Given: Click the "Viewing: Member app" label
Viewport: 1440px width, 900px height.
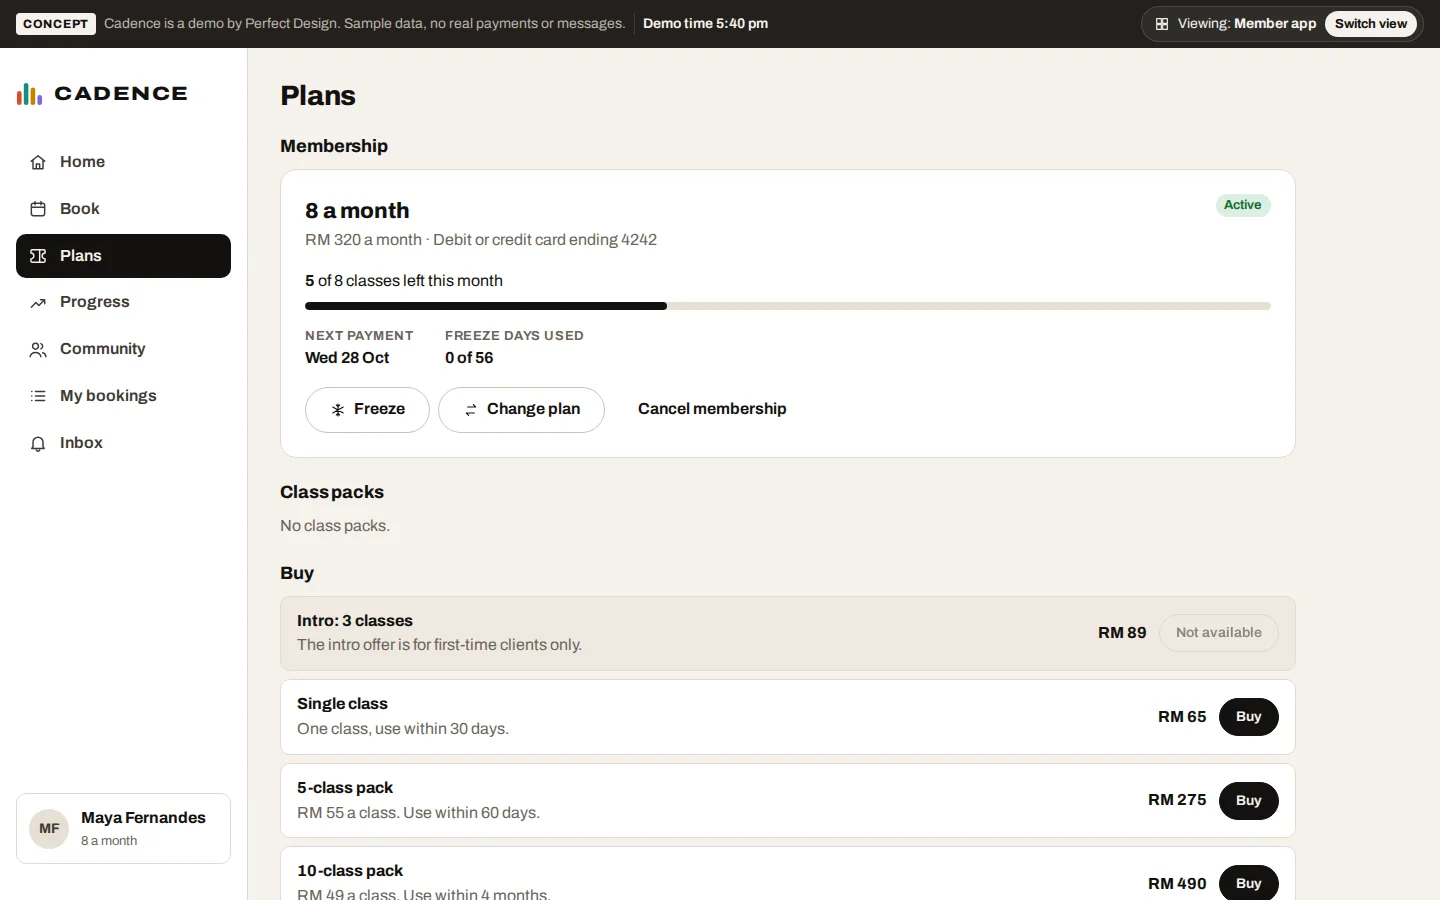Looking at the screenshot, I should click(1247, 24).
